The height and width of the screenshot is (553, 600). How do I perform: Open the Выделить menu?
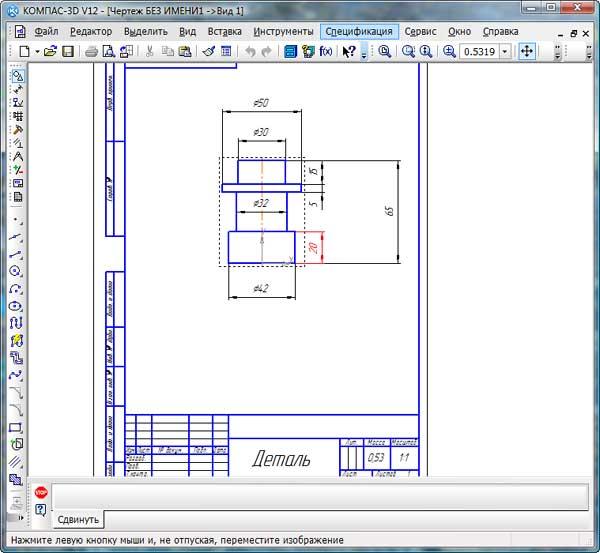click(146, 31)
